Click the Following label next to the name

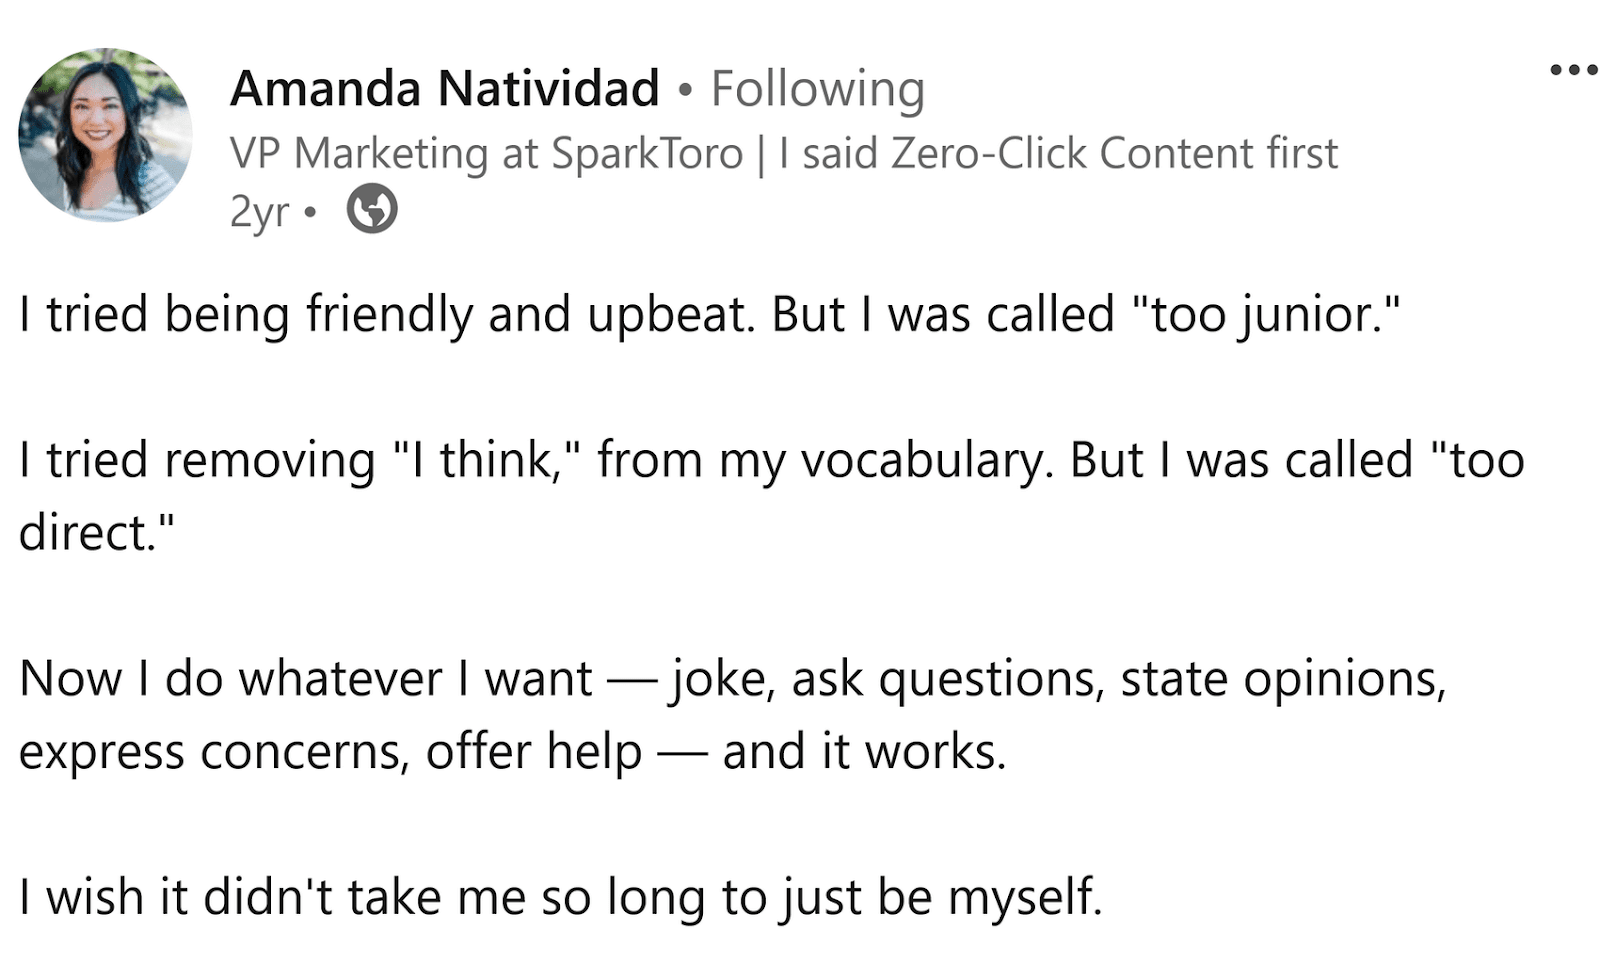[x=818, y=88]
